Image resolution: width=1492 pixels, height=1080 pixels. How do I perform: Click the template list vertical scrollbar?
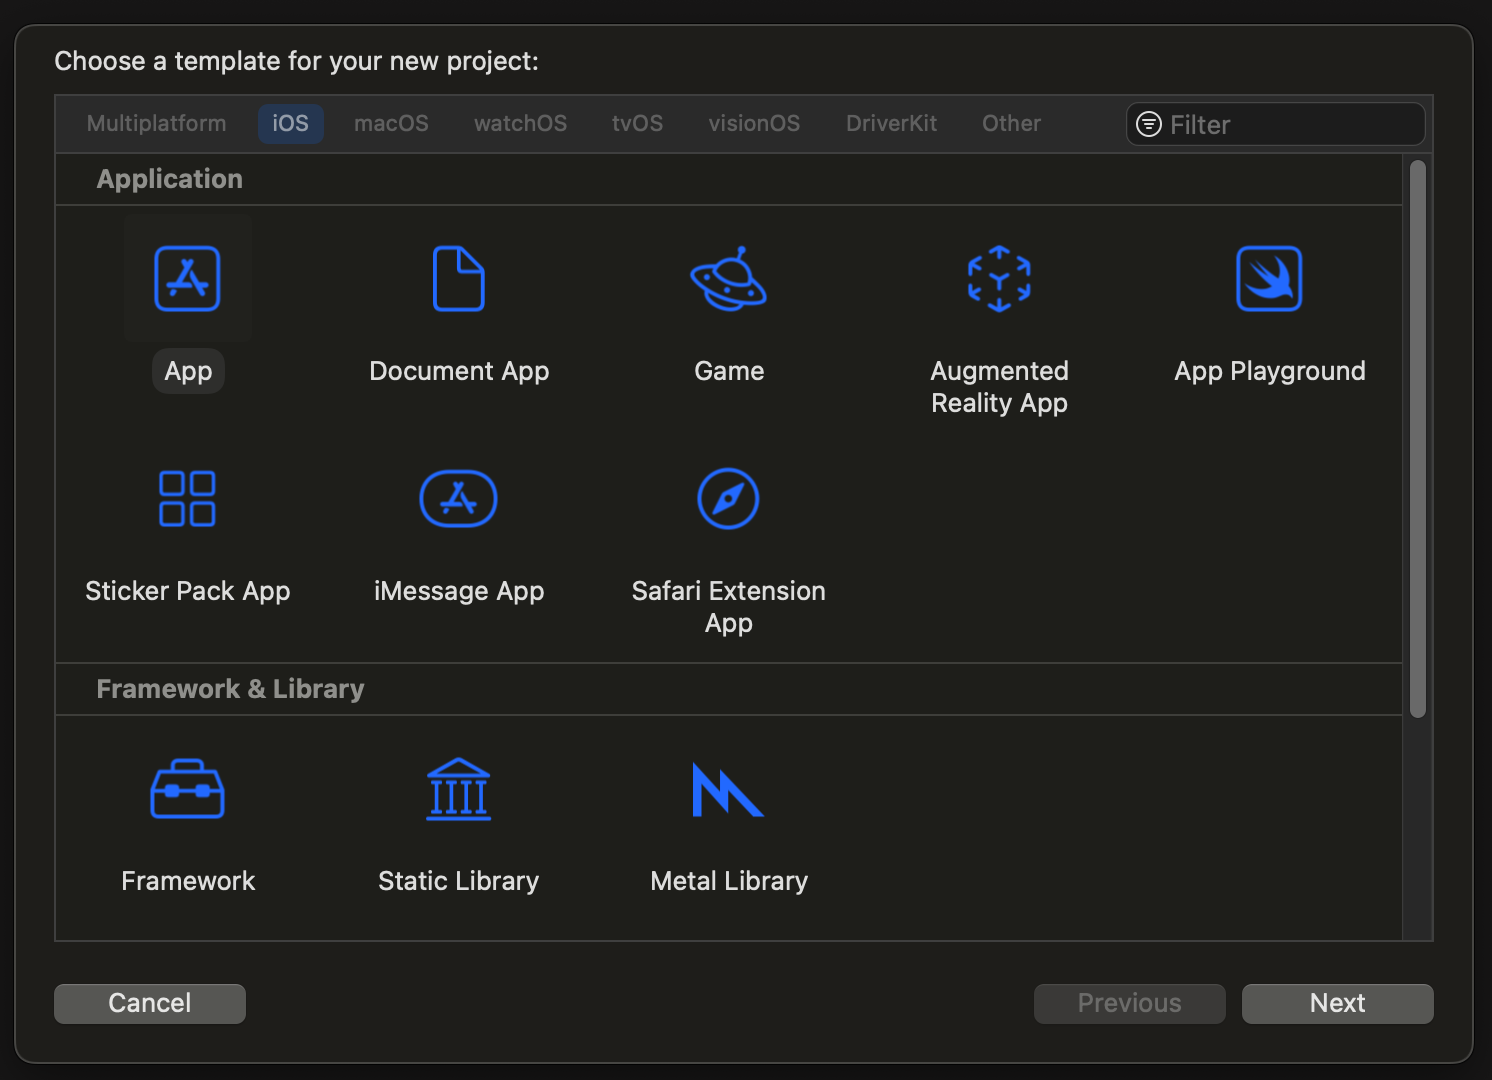pos(1418,439)
